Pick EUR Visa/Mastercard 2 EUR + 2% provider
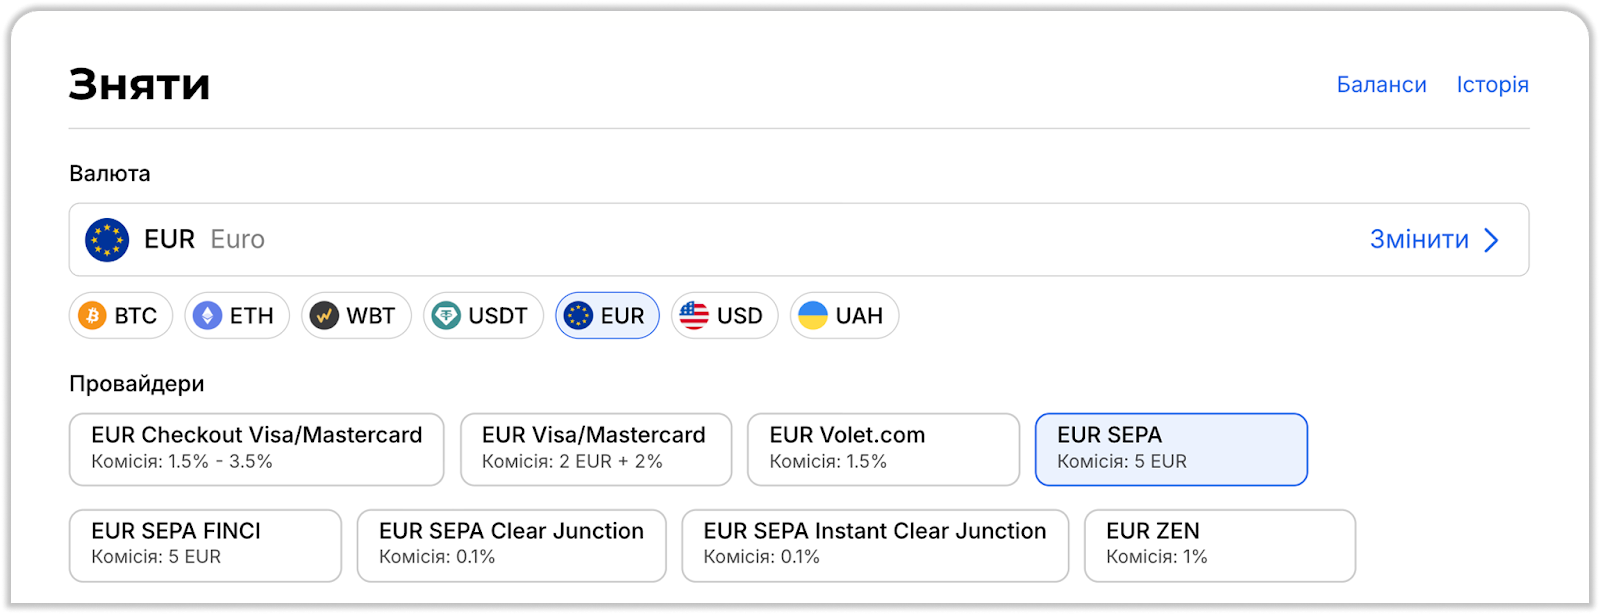Viewport: 1600px width, 614px height. [595, 449]
